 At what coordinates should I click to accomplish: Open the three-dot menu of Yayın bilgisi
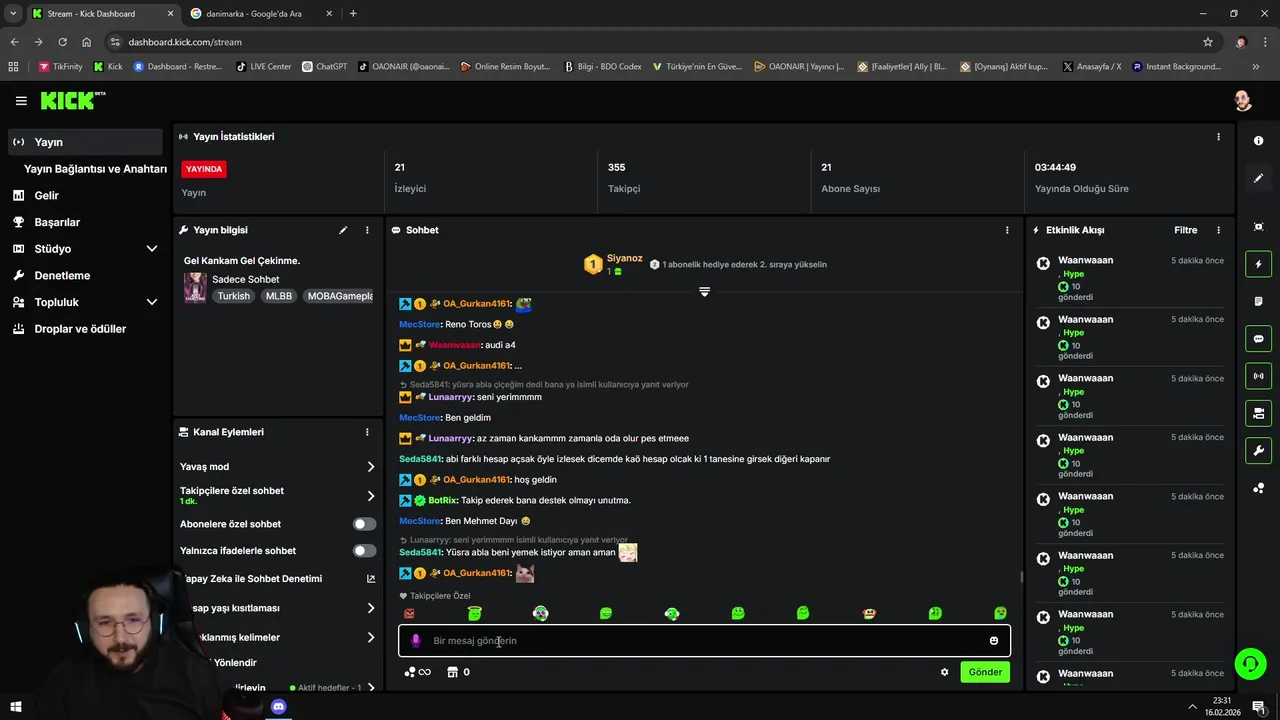(x=367, y=230)
